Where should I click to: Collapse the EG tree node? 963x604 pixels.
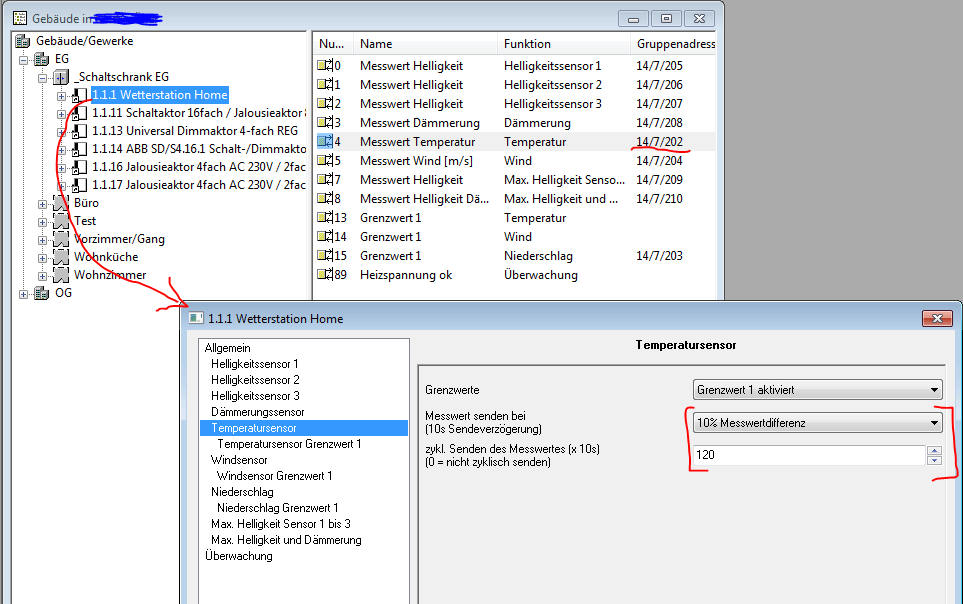click(x=25, y=60)
